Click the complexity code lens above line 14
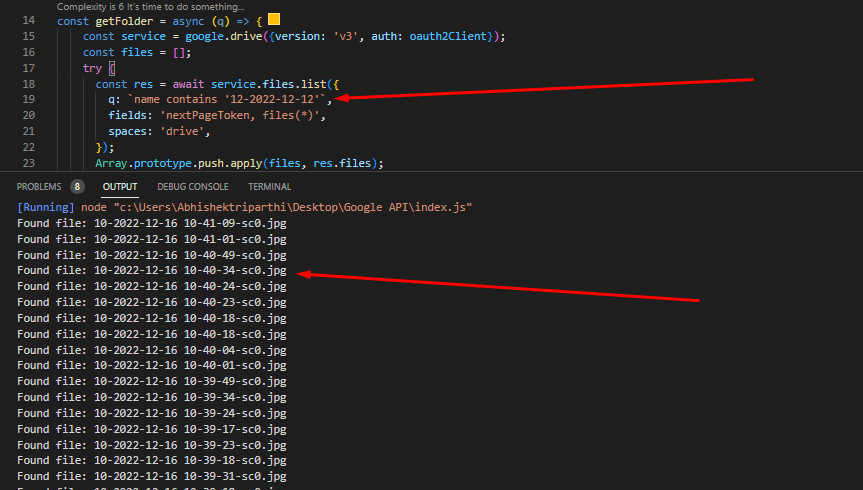863x490 pixels. tap(151, 7)
